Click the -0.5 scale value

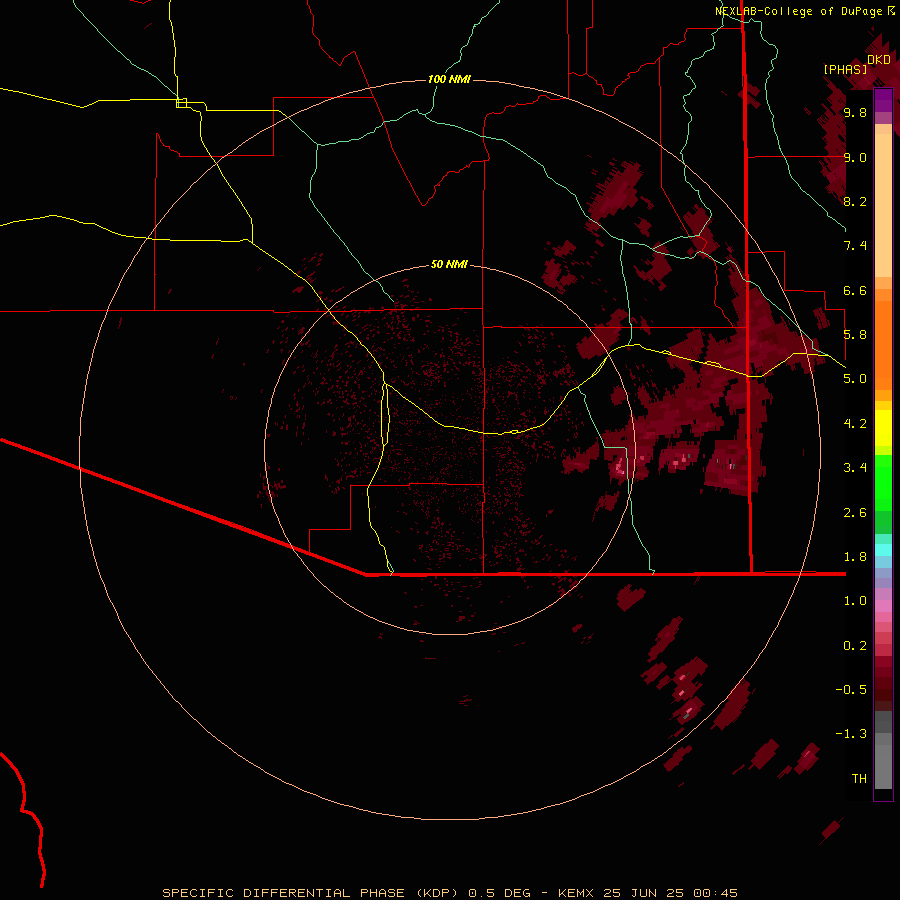point(851,690)
